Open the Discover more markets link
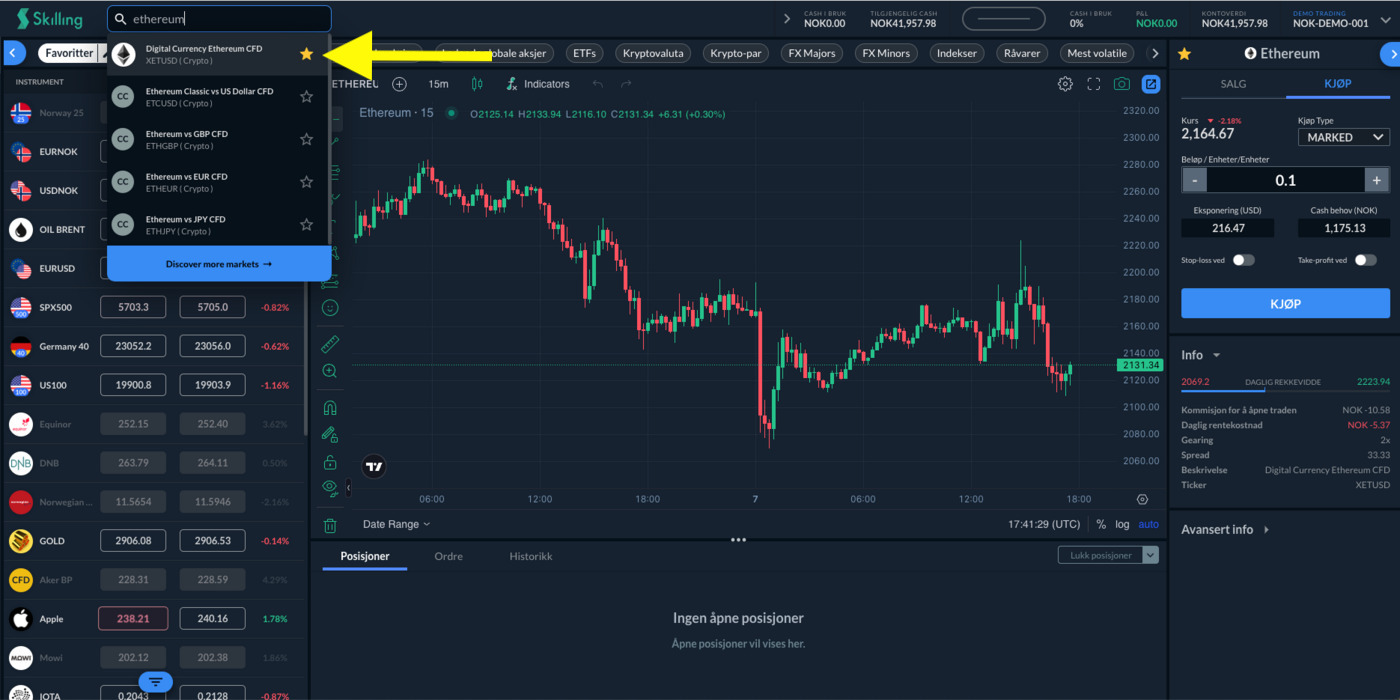Image resolution: width=1400 pixels, height=700 pixels. click(219, 264)
